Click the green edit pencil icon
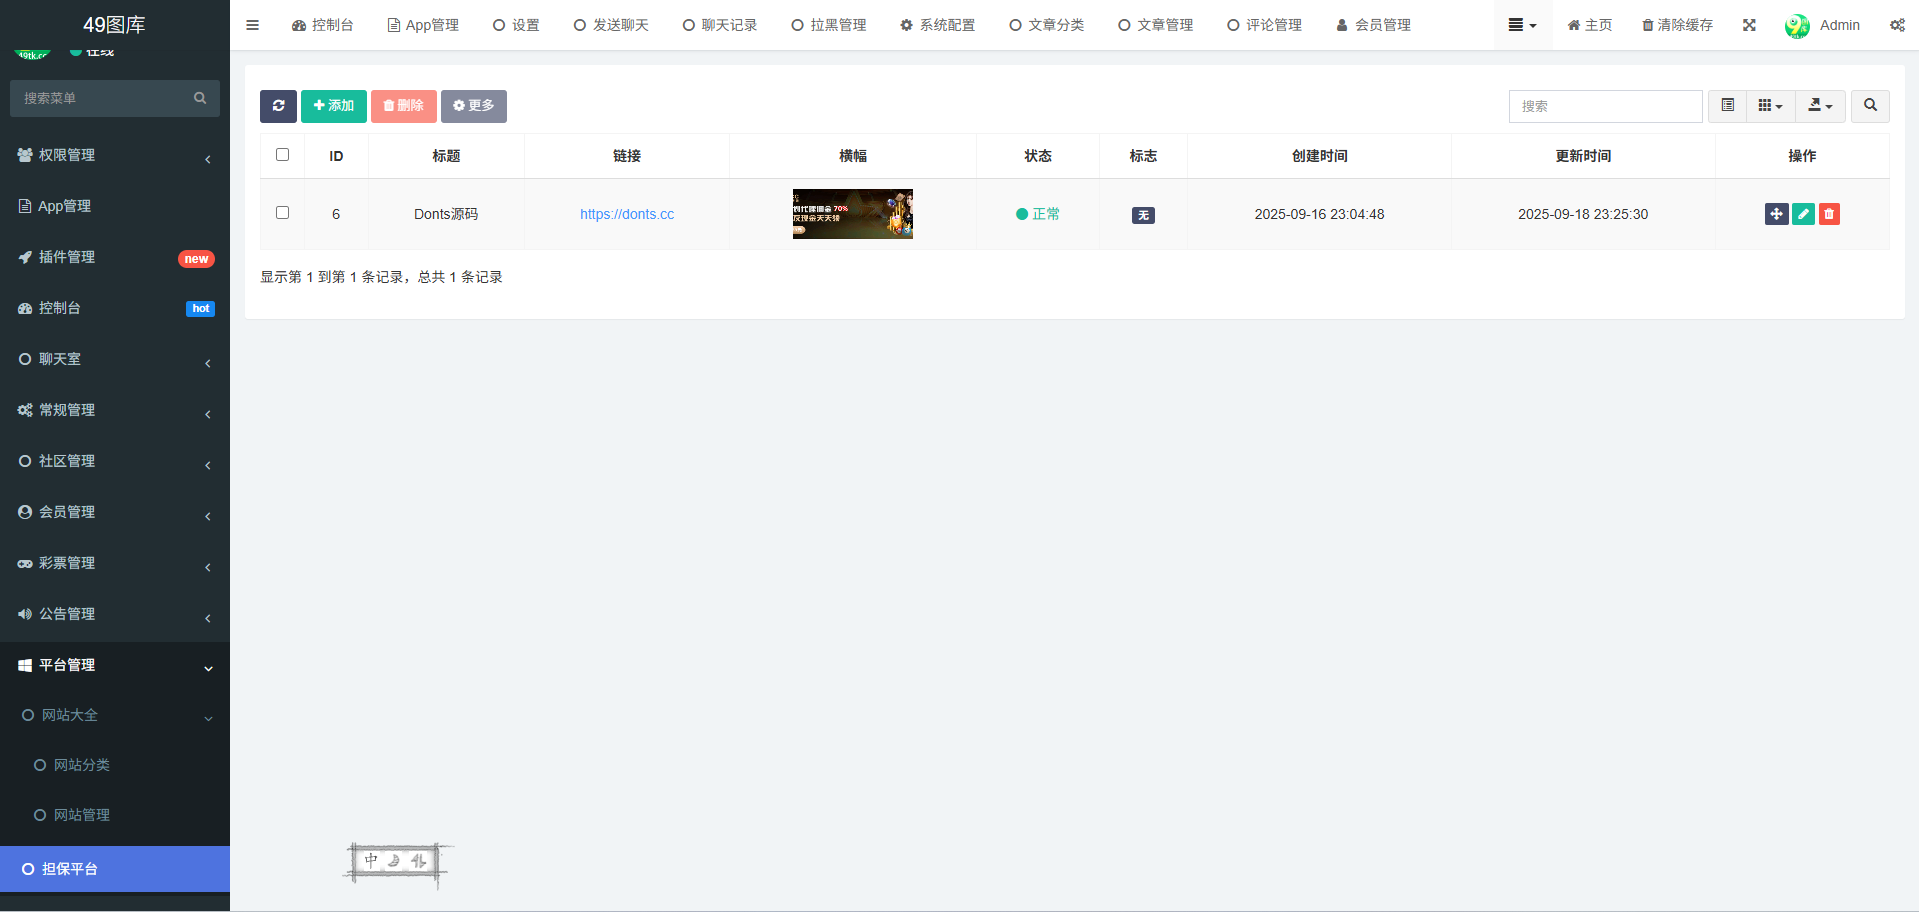This screenshot has height=912, width=1919. (1803, 214)
